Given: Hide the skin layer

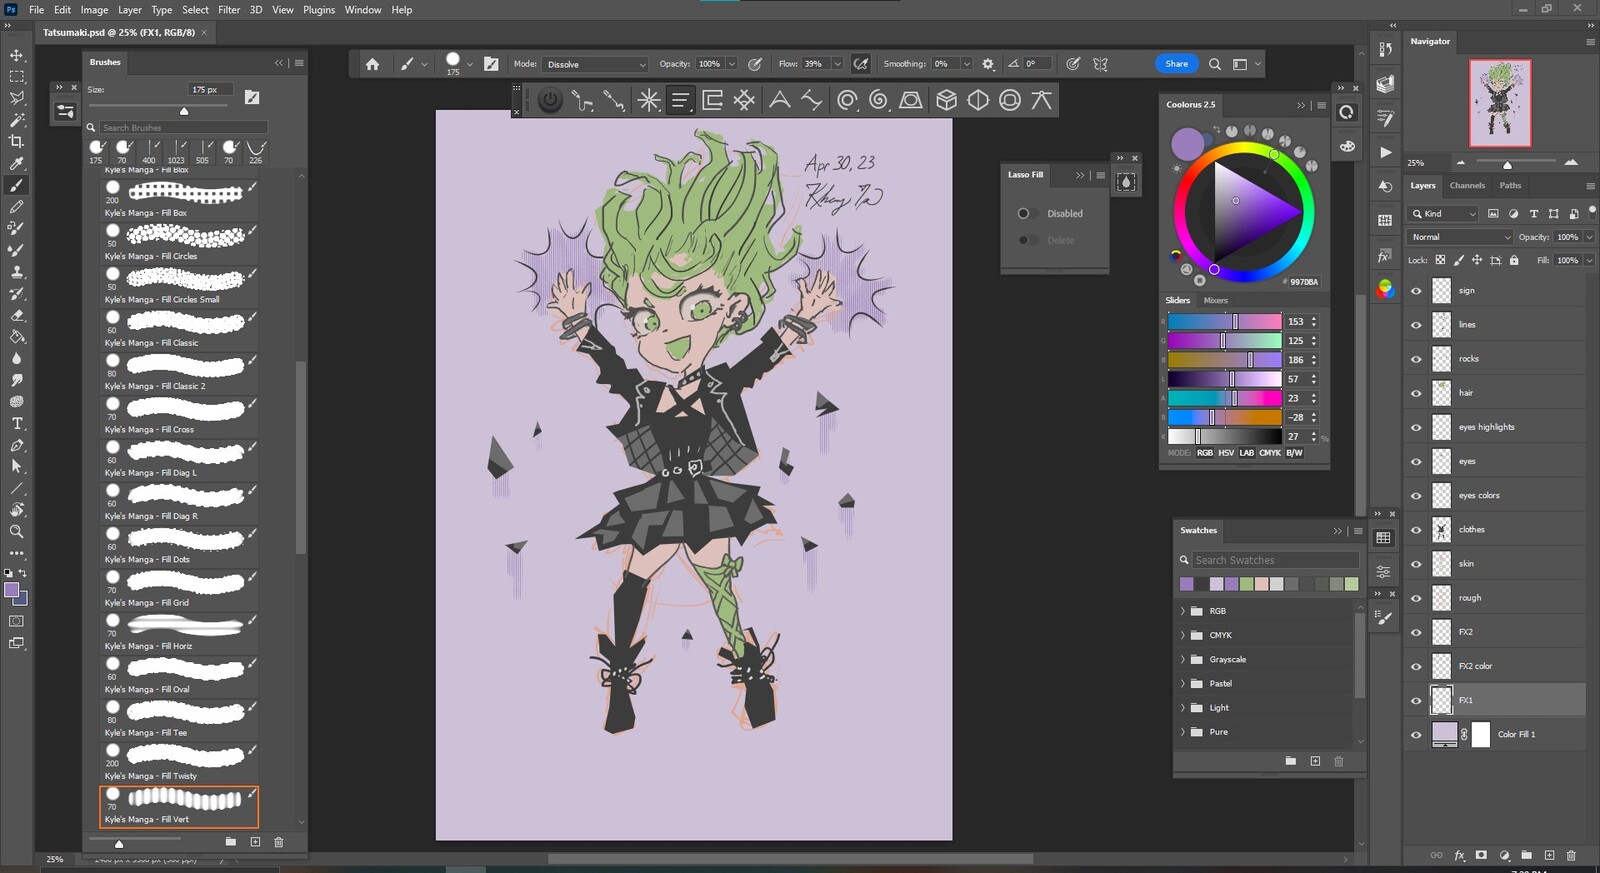Looking at the screenshot, I should 1416,564.
